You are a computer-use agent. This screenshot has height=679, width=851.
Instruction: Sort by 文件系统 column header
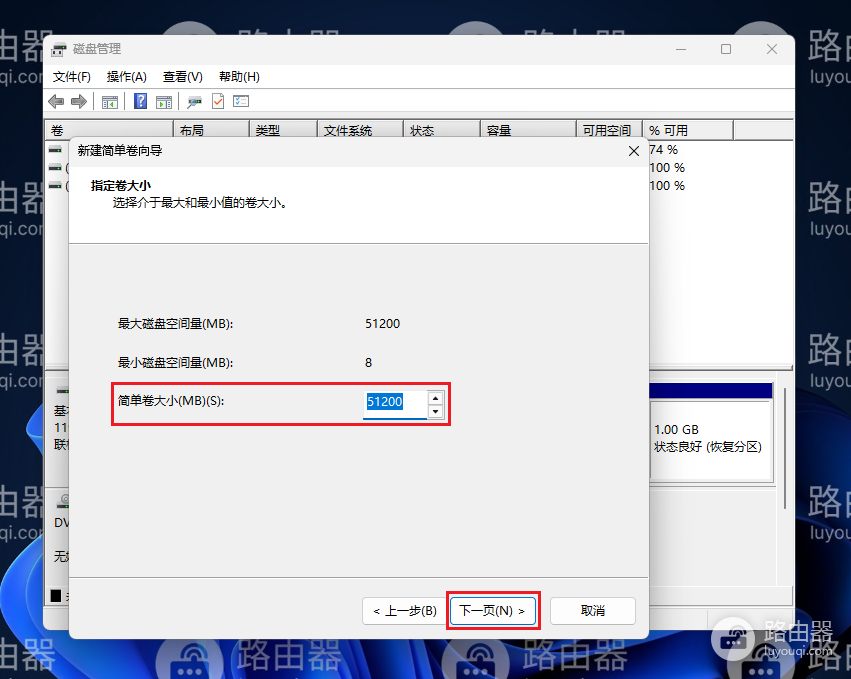coord(360,130)
